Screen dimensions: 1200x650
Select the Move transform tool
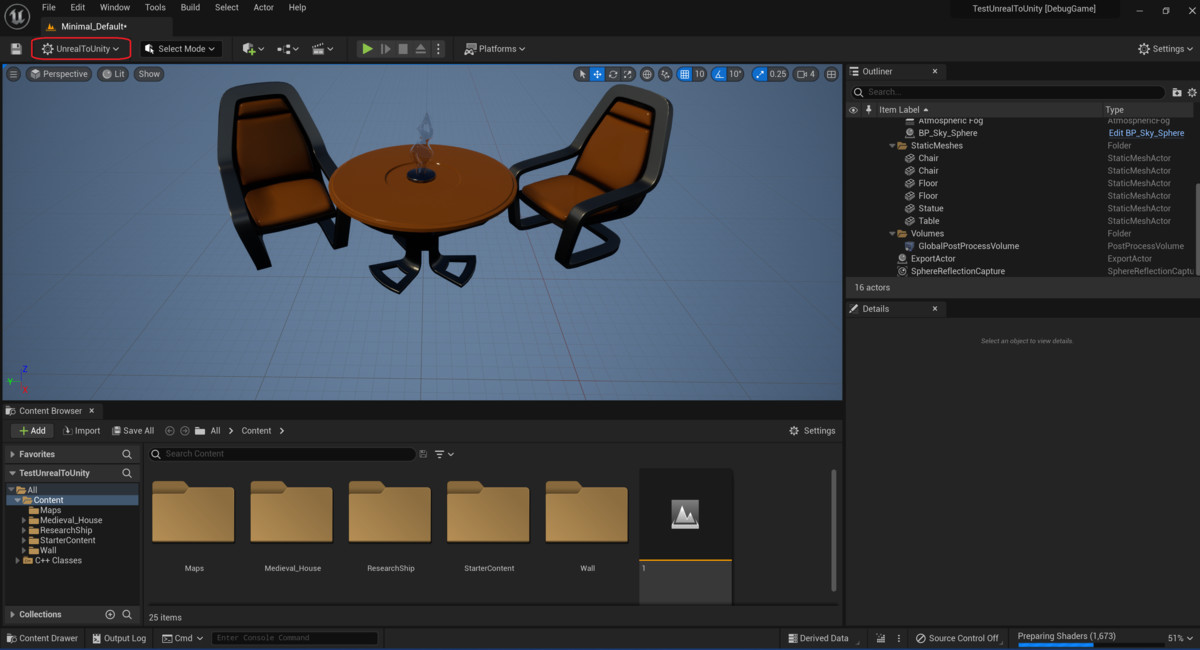pos(597,74)
